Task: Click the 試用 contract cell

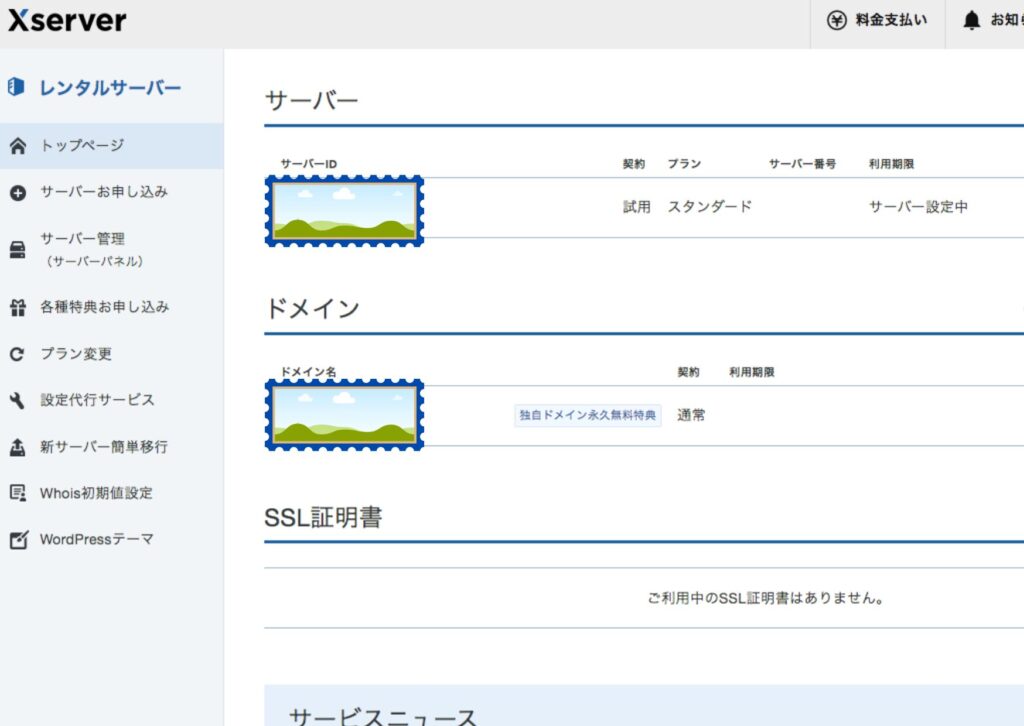Action: (637, 207)
